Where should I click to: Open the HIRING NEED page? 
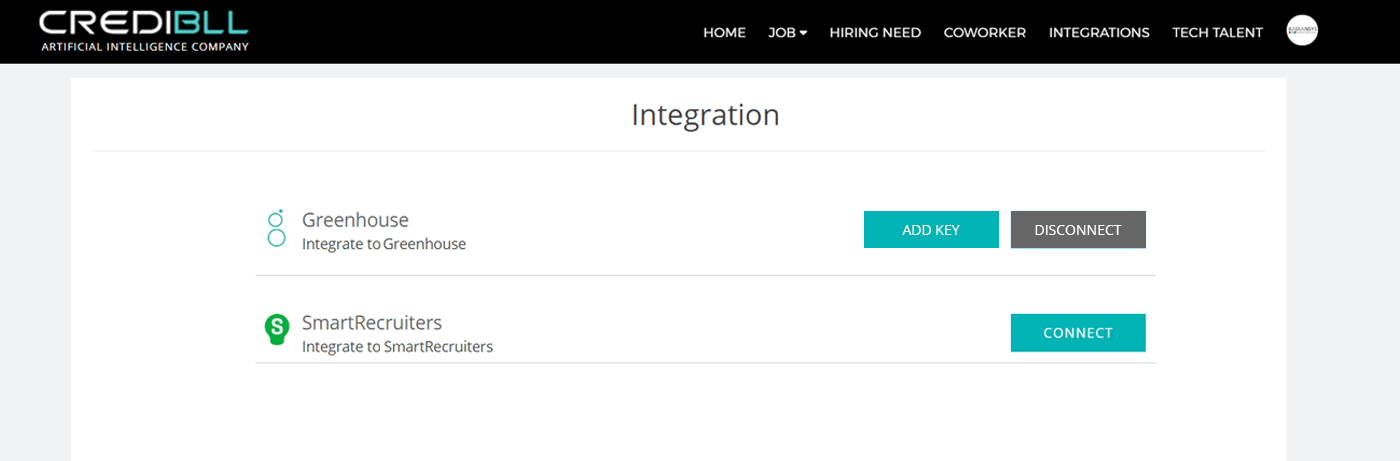coord(875,32)
